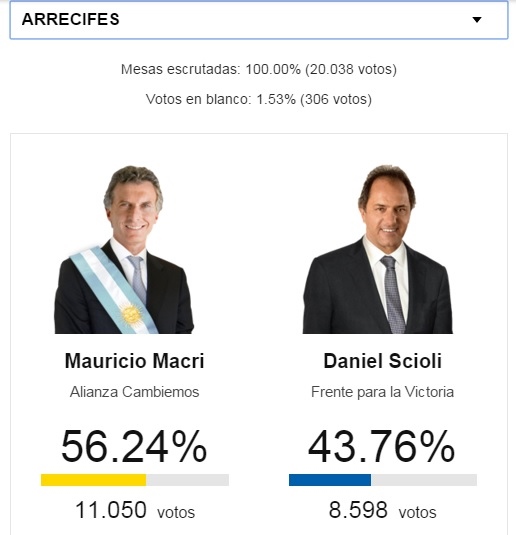Select the Daniel Scioli candidate name
516x535 pixels.
(383, 361)
